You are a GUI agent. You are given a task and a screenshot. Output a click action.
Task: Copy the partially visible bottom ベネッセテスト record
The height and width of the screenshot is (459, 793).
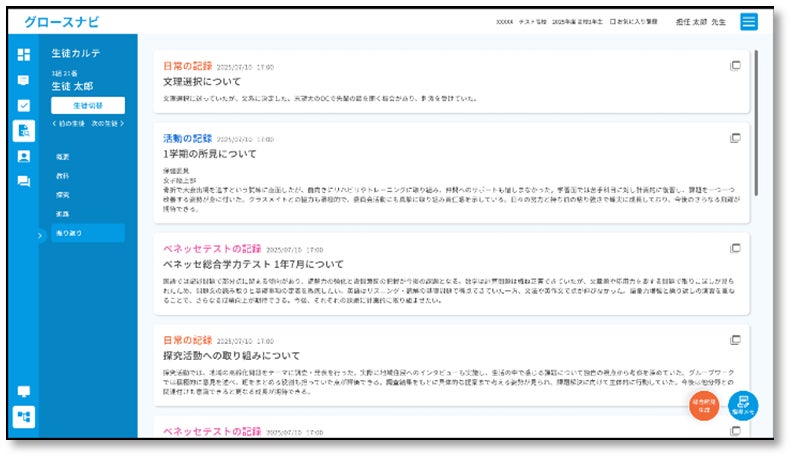tap(735, 431)
